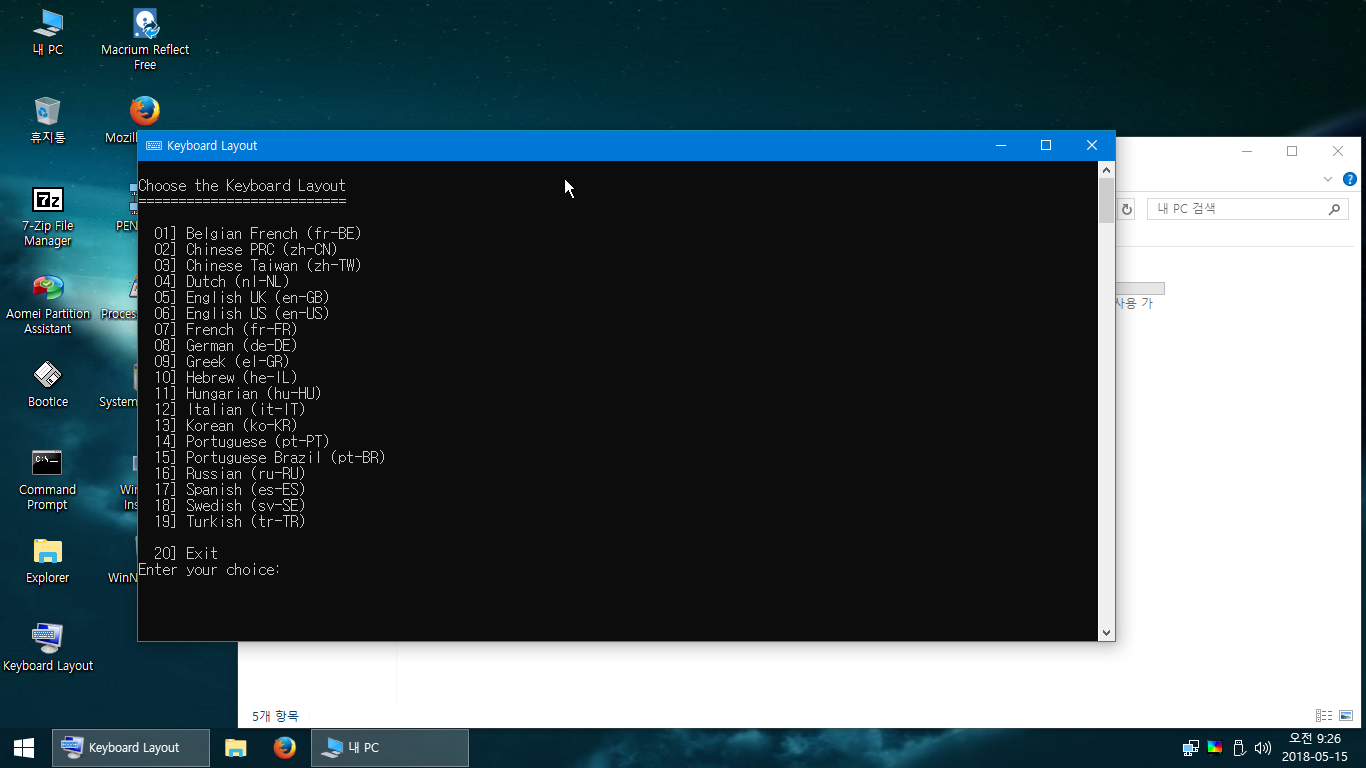Screen dimensions: 1366x768
Task: Switch to details view in 내 PC window
Action: [x=1324, y=715]
